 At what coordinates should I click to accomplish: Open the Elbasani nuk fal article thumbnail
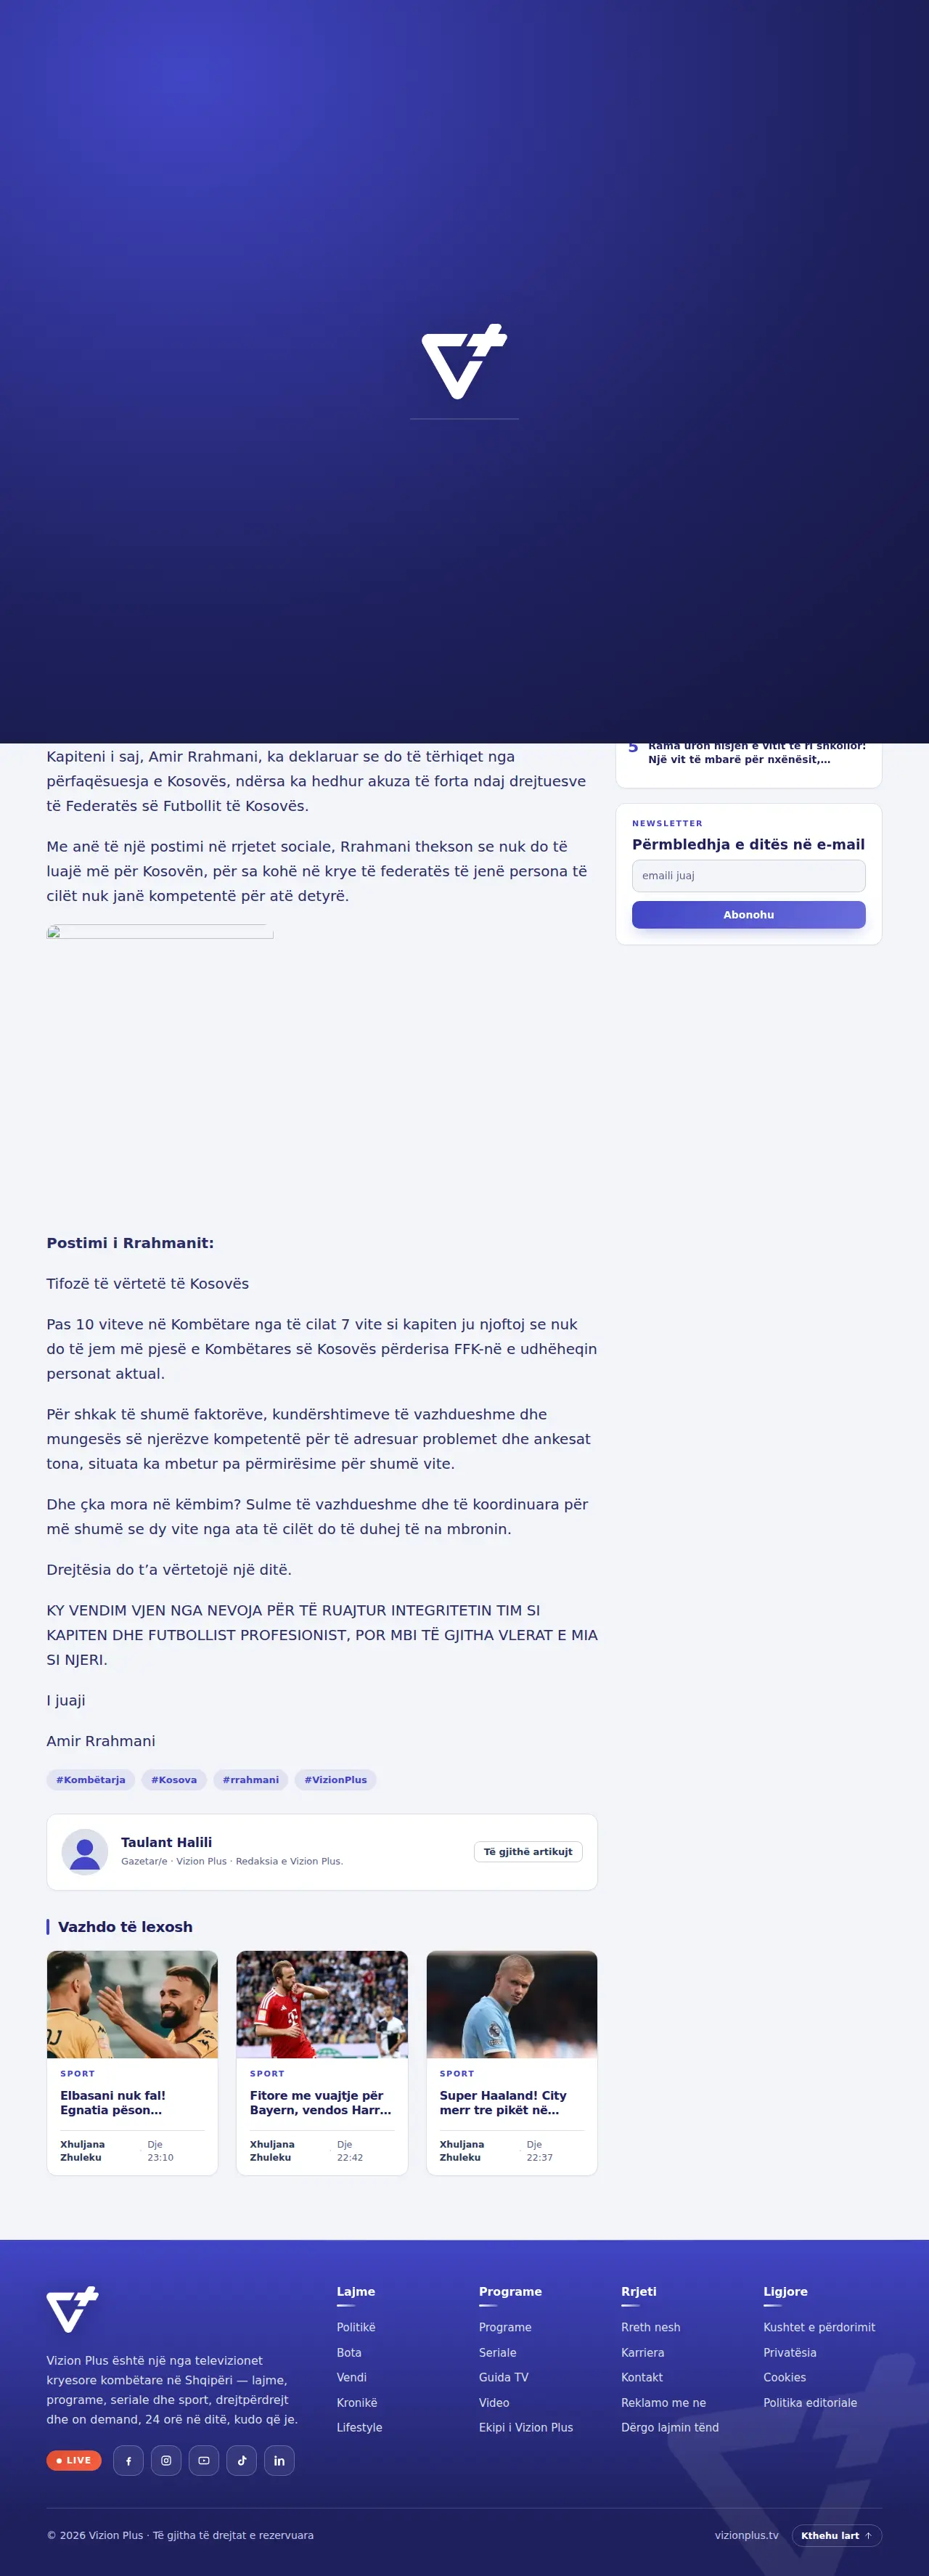[132, 2003]
